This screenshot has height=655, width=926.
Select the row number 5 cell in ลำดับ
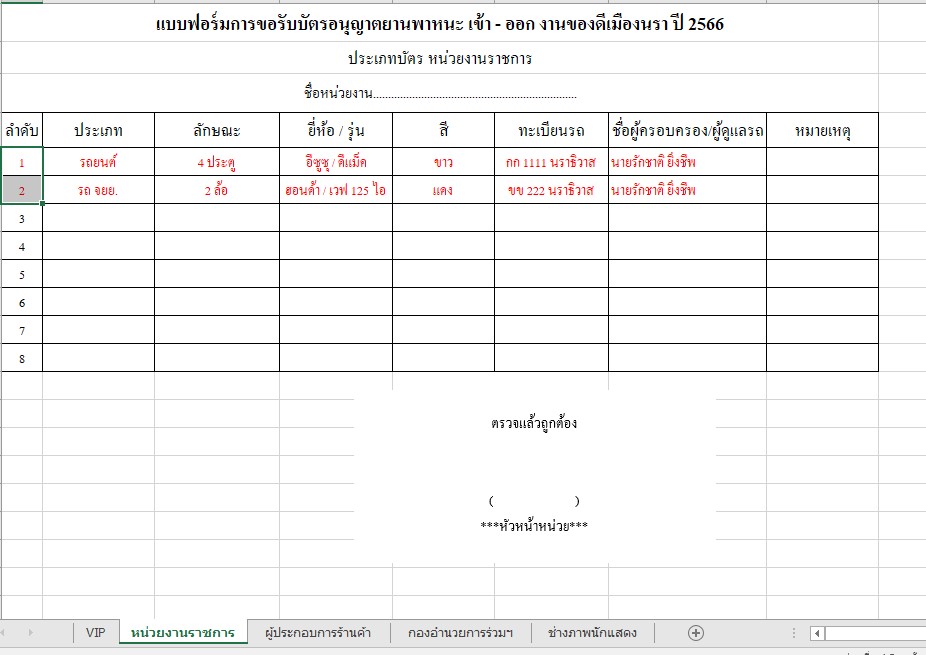(21, 274)
